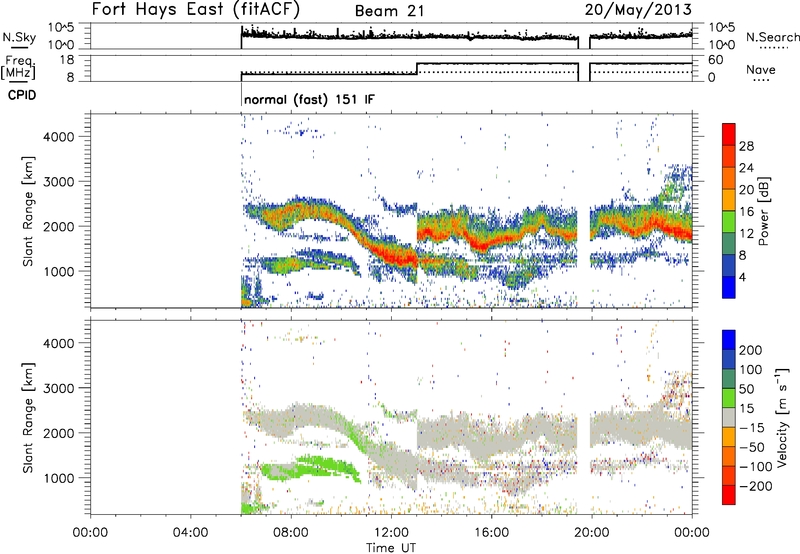Click the '1000' tick on velocity plot axis
The height and width of the screenshot is (554, 800).
click(x=58, y=478)
